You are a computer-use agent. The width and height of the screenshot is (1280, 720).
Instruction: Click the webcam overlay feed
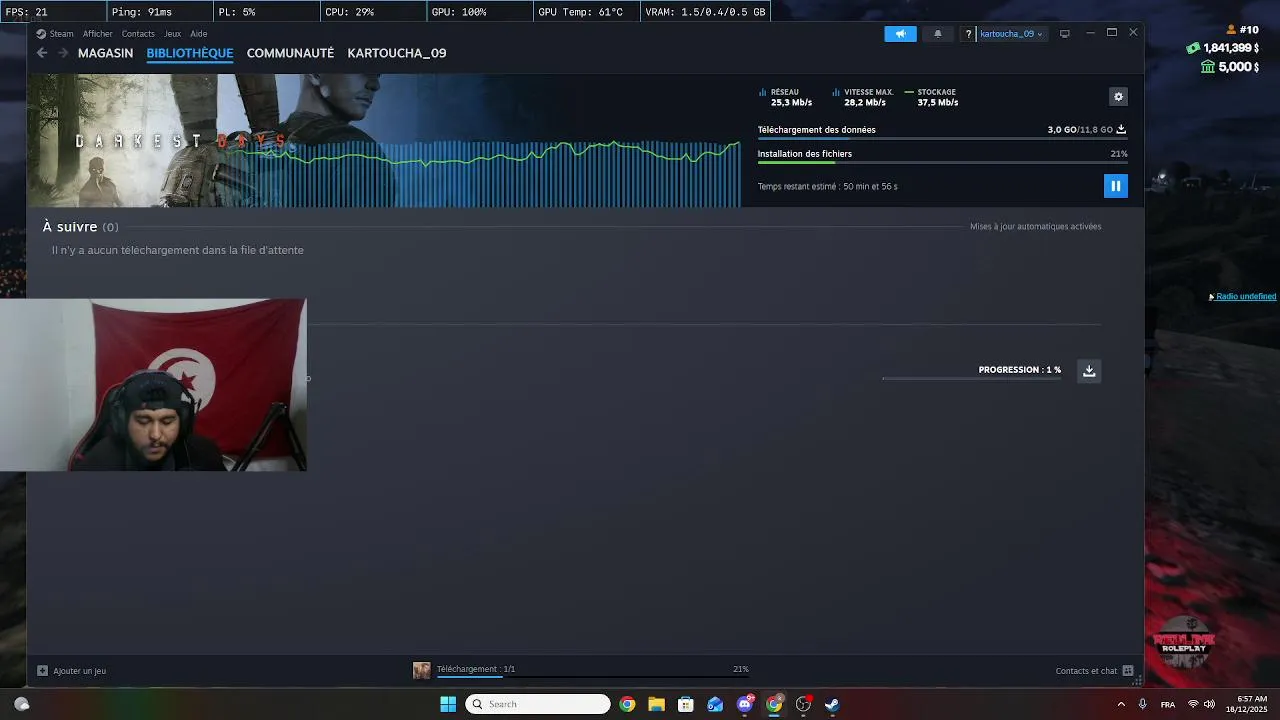(153, 385)
